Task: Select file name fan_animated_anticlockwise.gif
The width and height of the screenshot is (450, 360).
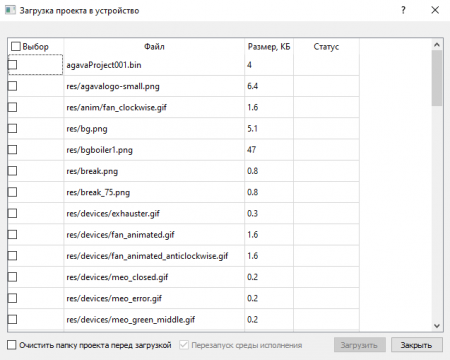Action: [x=147, y=256]
